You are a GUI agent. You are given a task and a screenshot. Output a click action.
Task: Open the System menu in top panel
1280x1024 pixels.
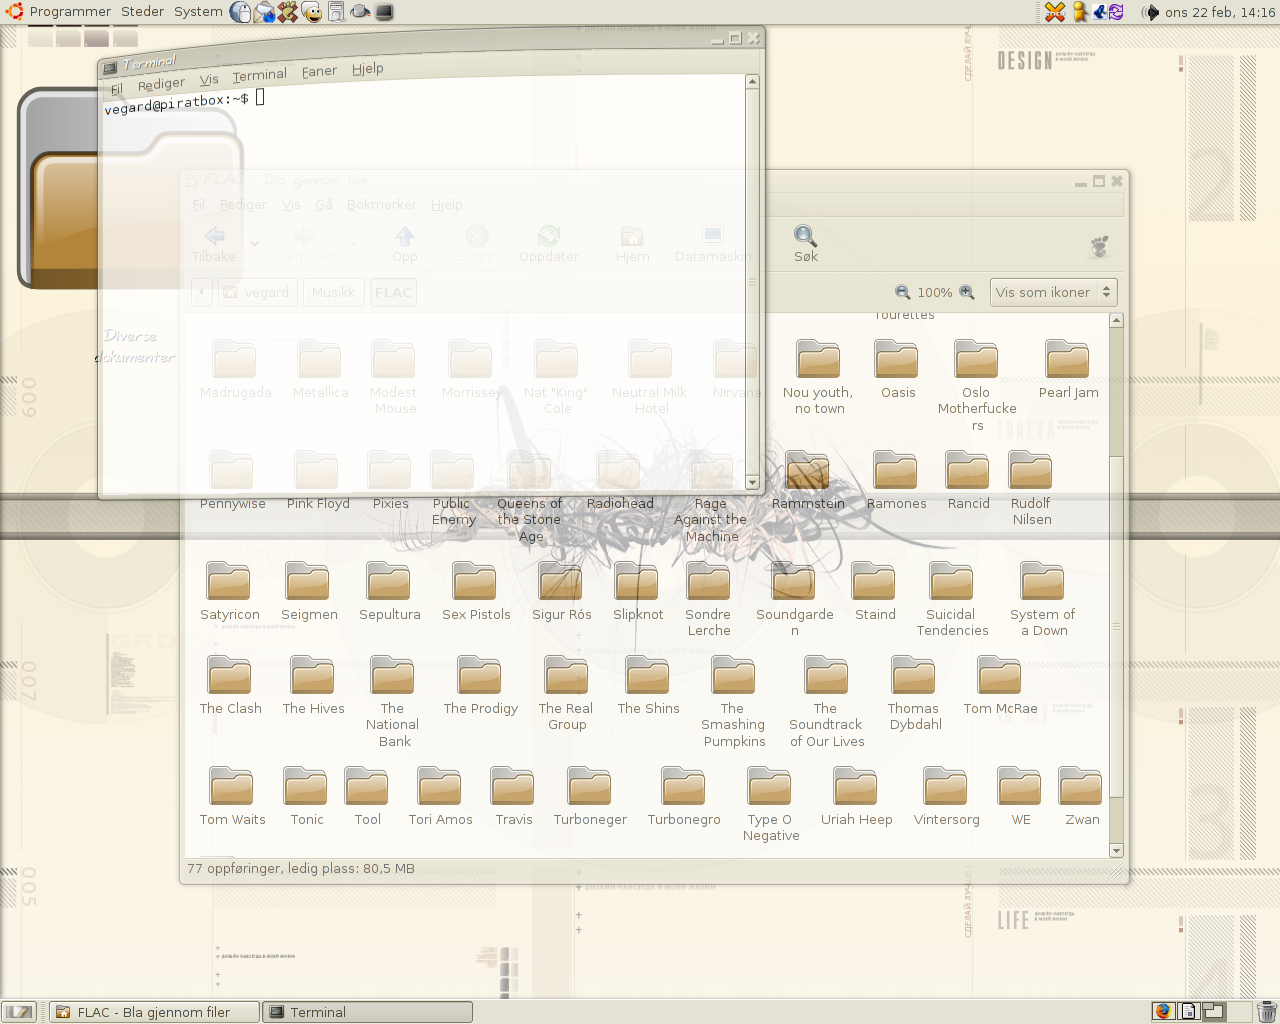(198, 12)
